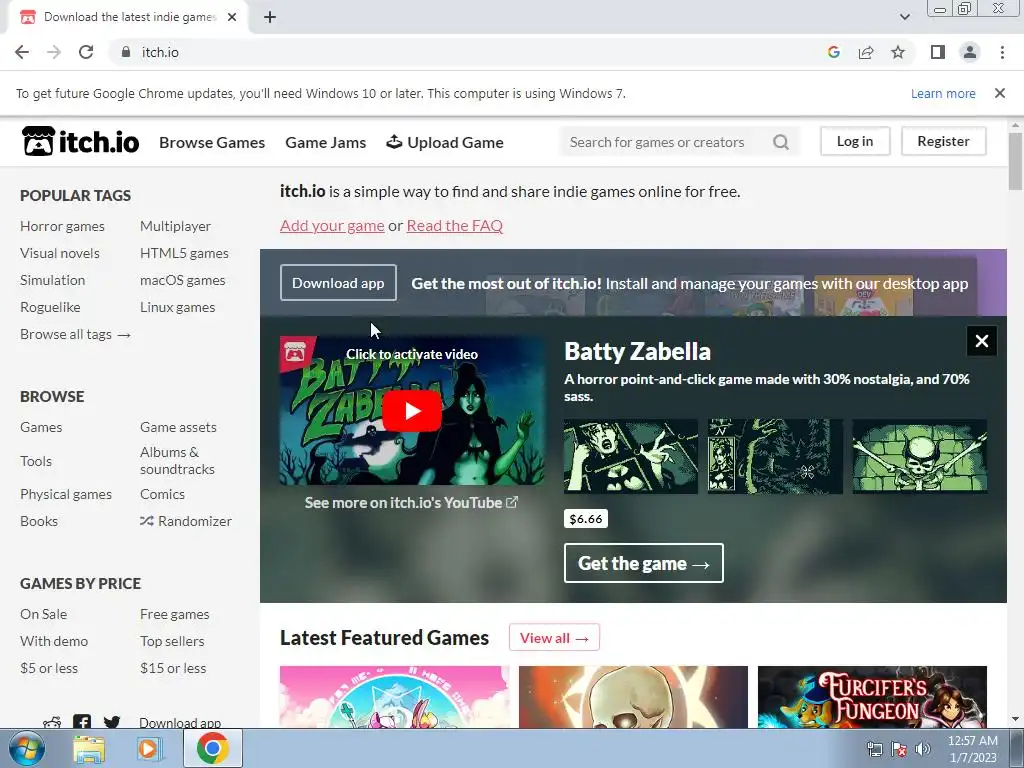Play the Batty Zabella YouTube video

(411, 411)
